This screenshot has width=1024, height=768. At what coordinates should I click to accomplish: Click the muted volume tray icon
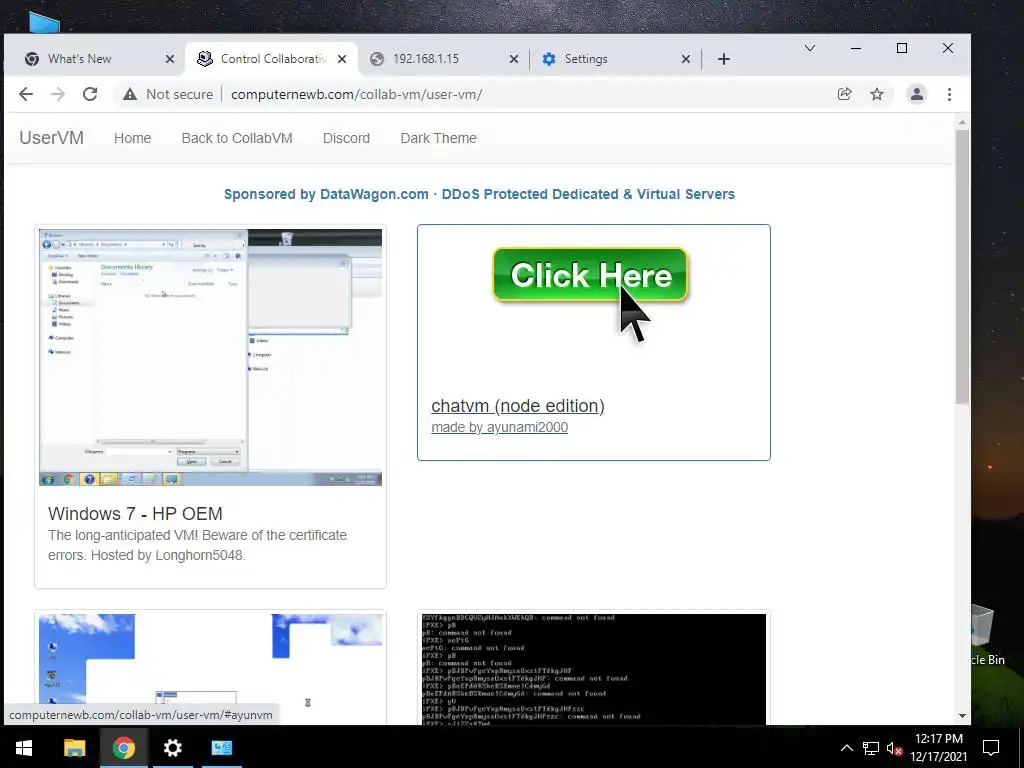coord(894,748)
